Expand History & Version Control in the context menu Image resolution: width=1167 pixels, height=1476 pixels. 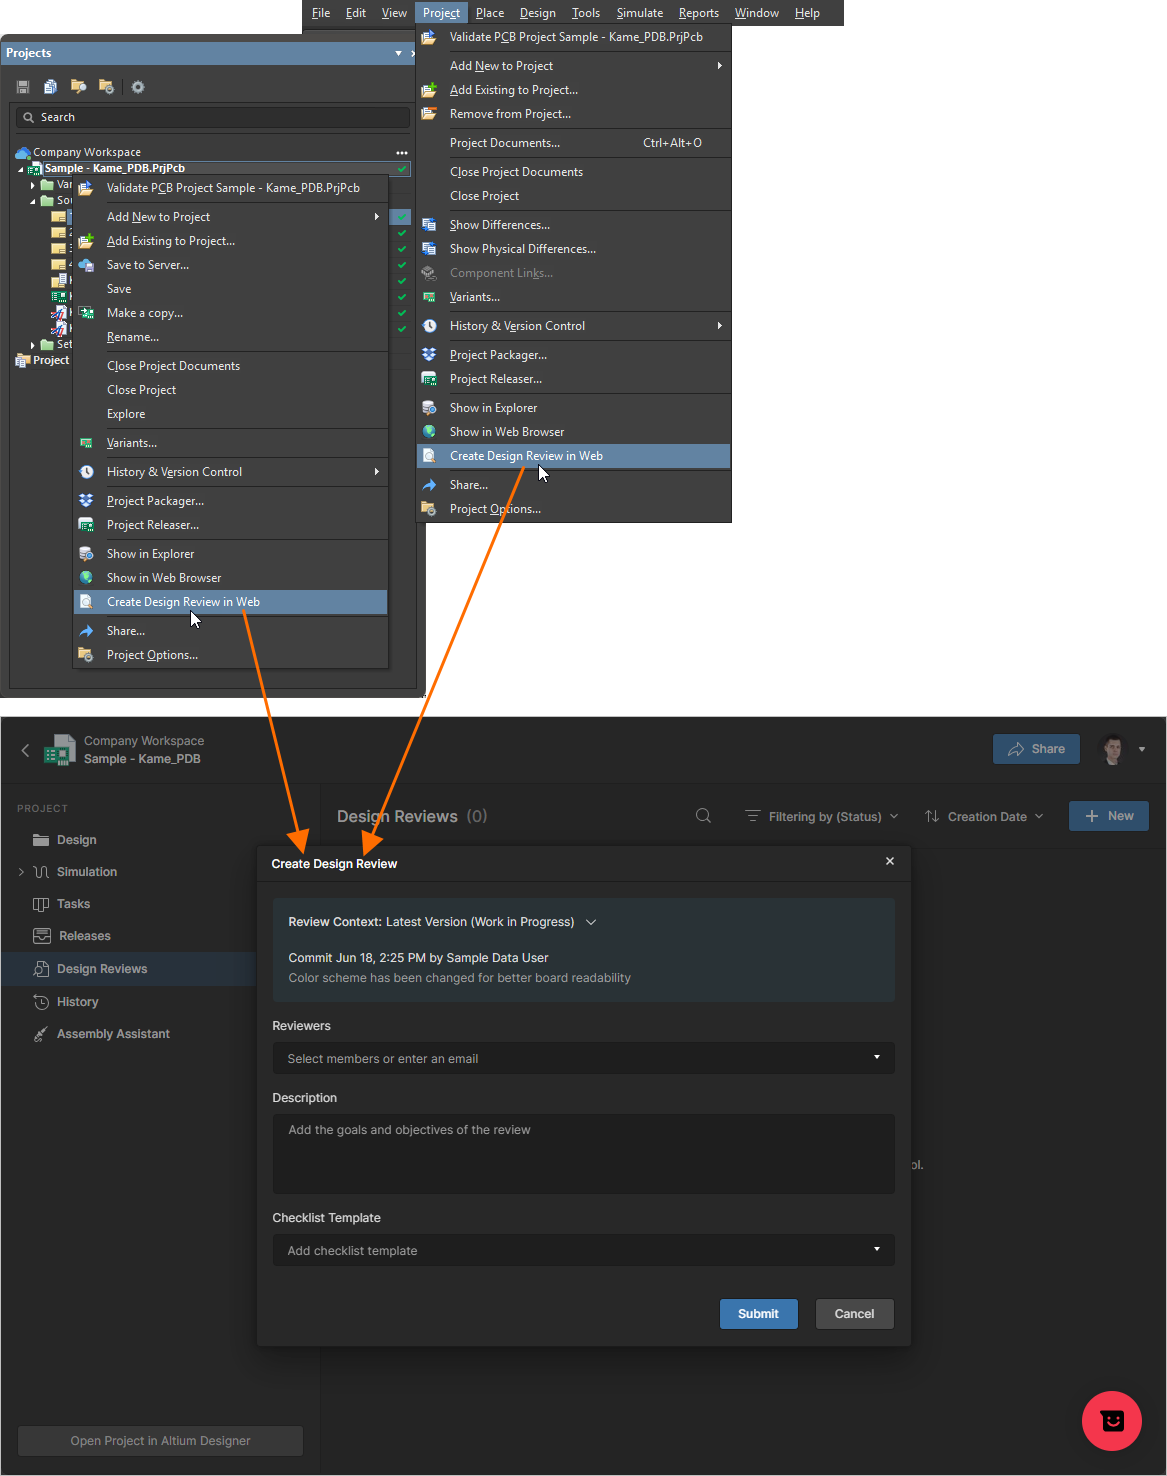pos(231,472)
